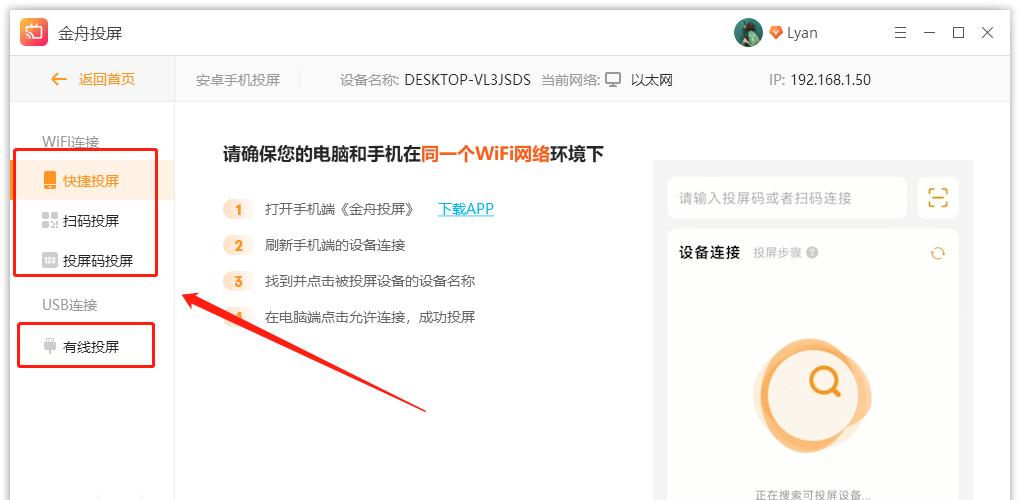1020x500 pixels.
Task: Click the monitor icon next to 以太网
Action: coord(613,80)
